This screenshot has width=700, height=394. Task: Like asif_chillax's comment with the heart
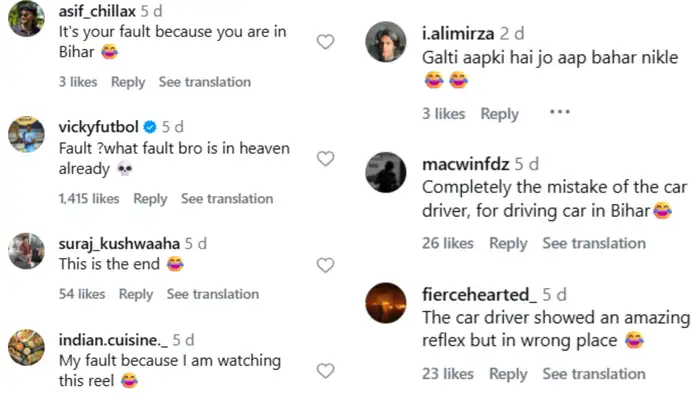click(325, 42)
